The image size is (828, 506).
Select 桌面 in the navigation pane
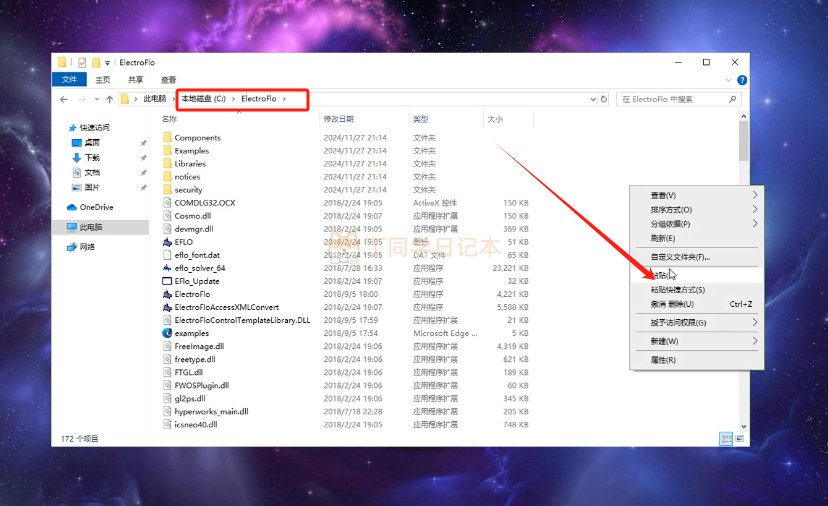click(92, 143)
